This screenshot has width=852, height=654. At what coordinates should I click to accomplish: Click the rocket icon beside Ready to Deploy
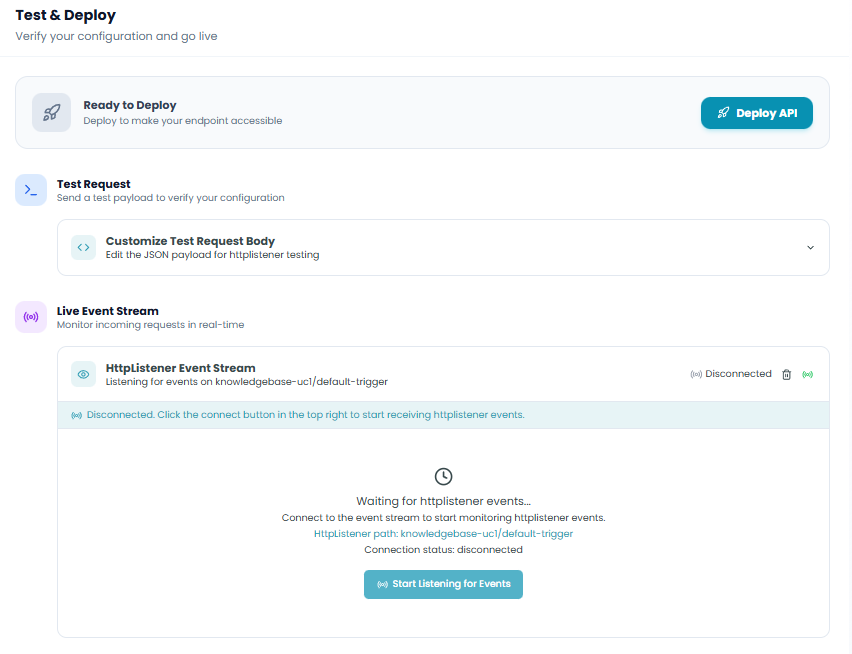point(51,113)
